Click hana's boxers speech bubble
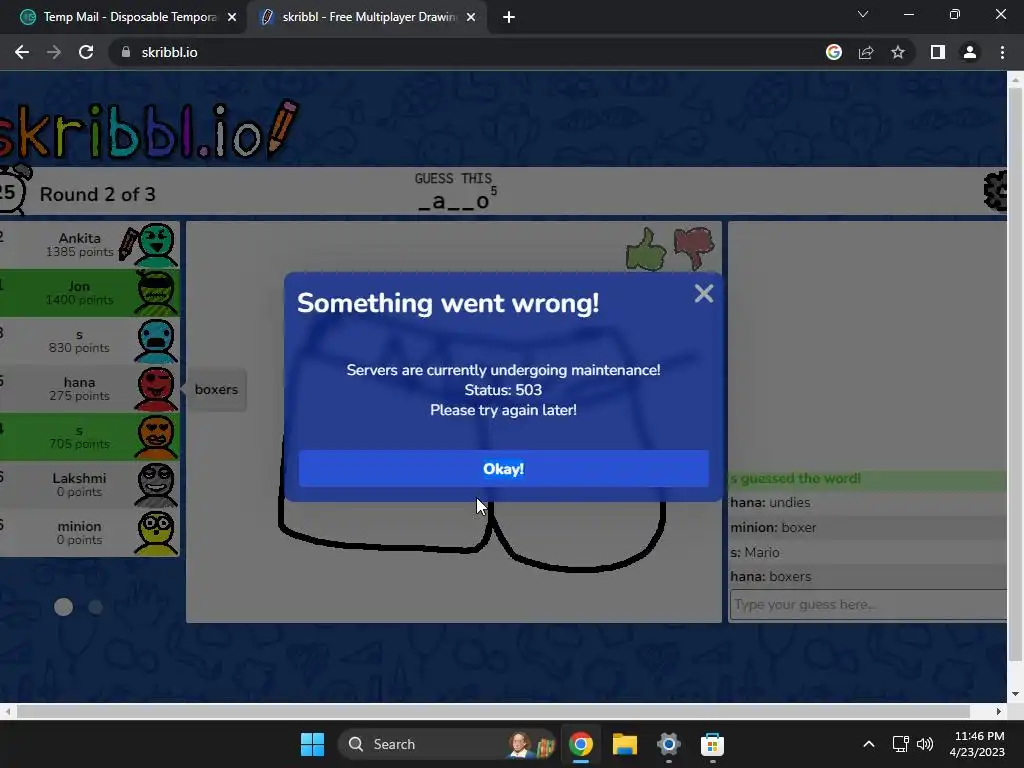The width and height of the screenshot is (1024, 768). pos(216,389)
